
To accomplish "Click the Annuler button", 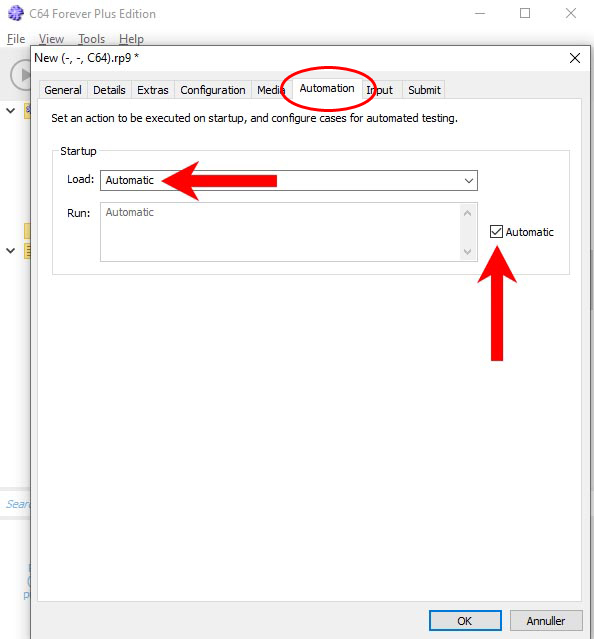I will click(x=546, y=621).
